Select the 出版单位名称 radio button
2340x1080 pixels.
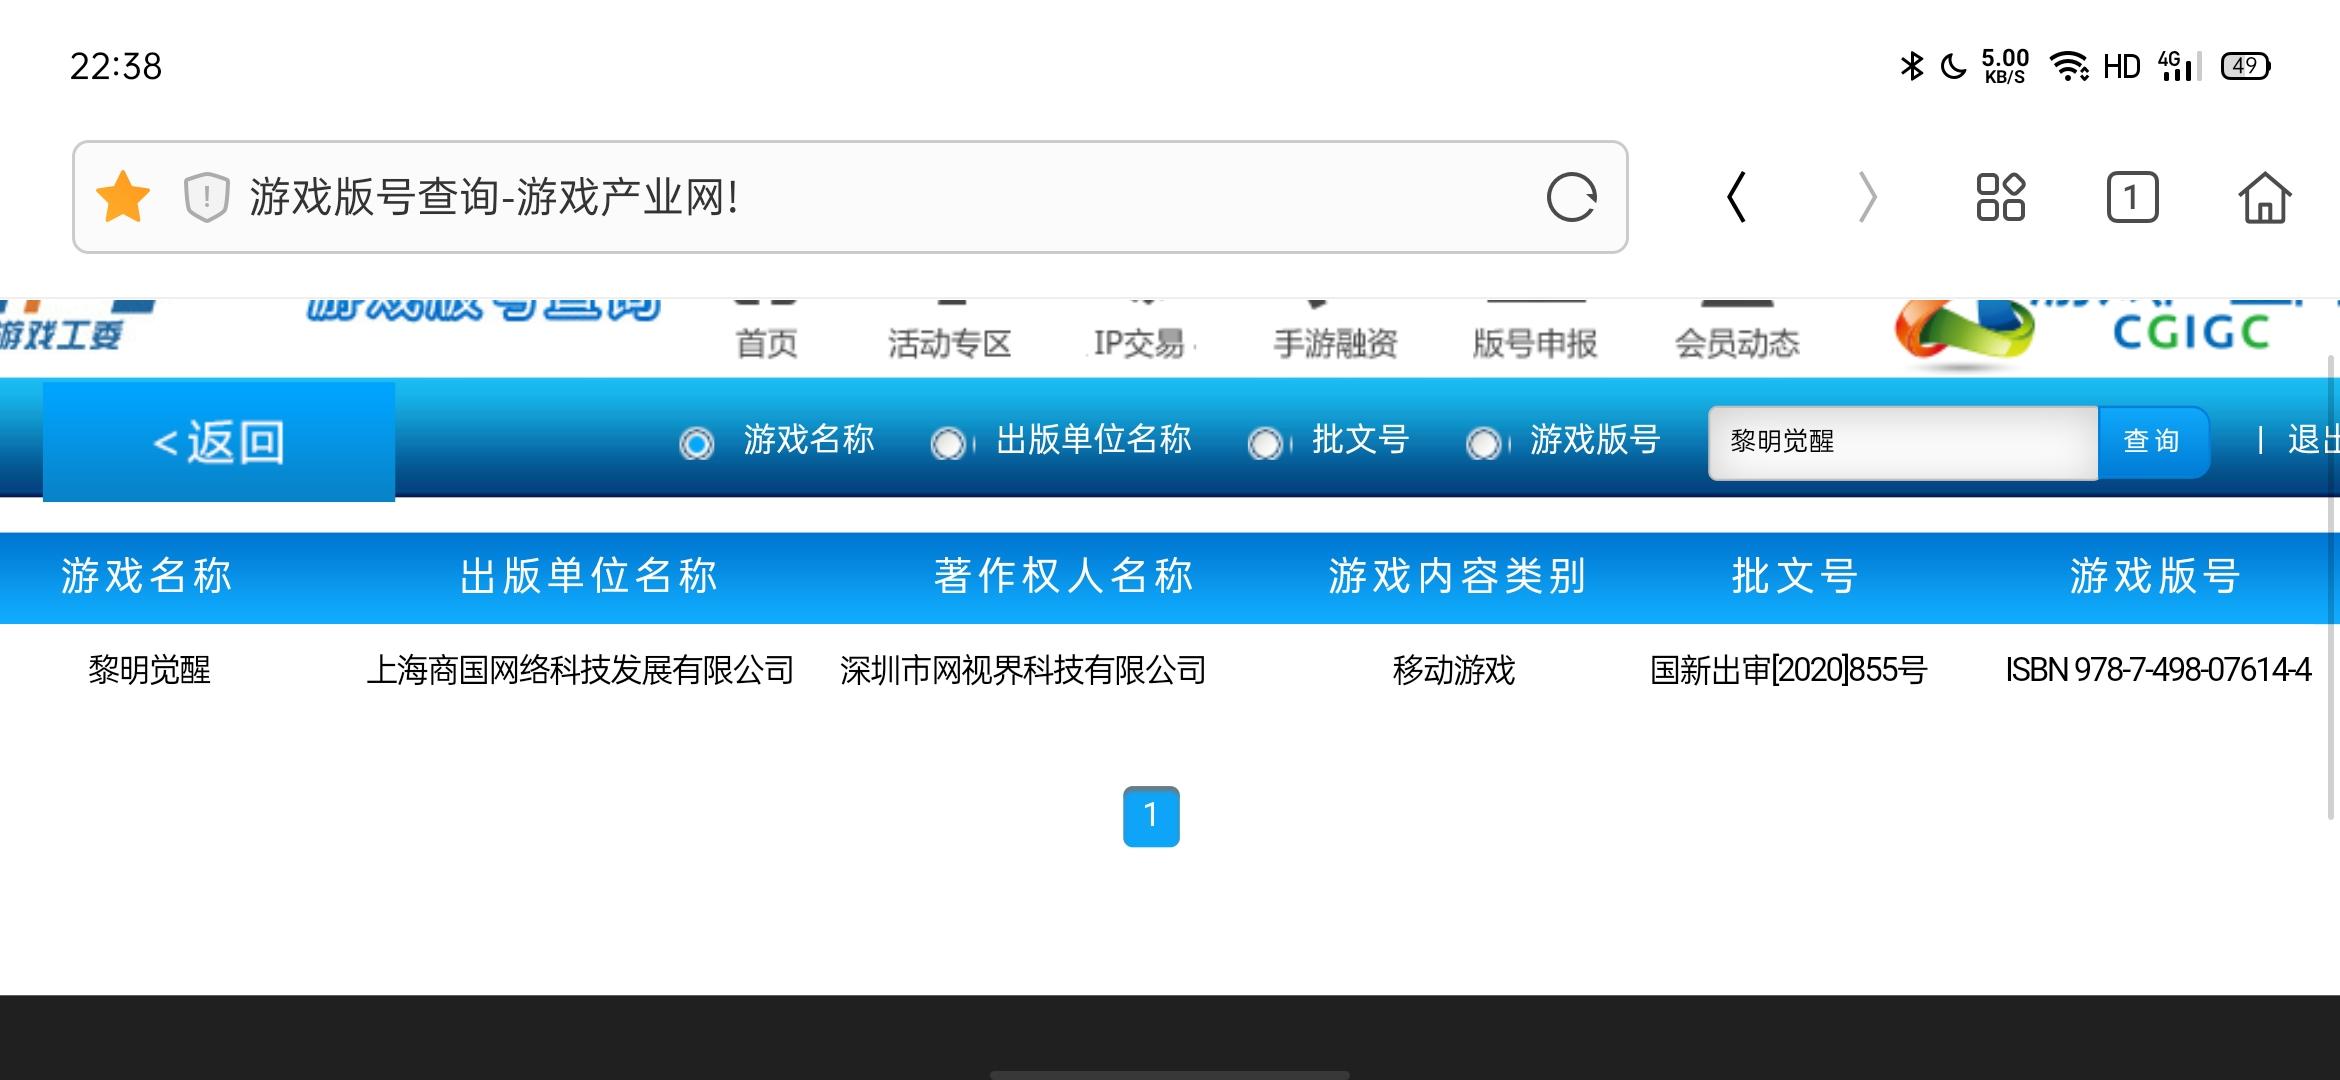(948, 442)
